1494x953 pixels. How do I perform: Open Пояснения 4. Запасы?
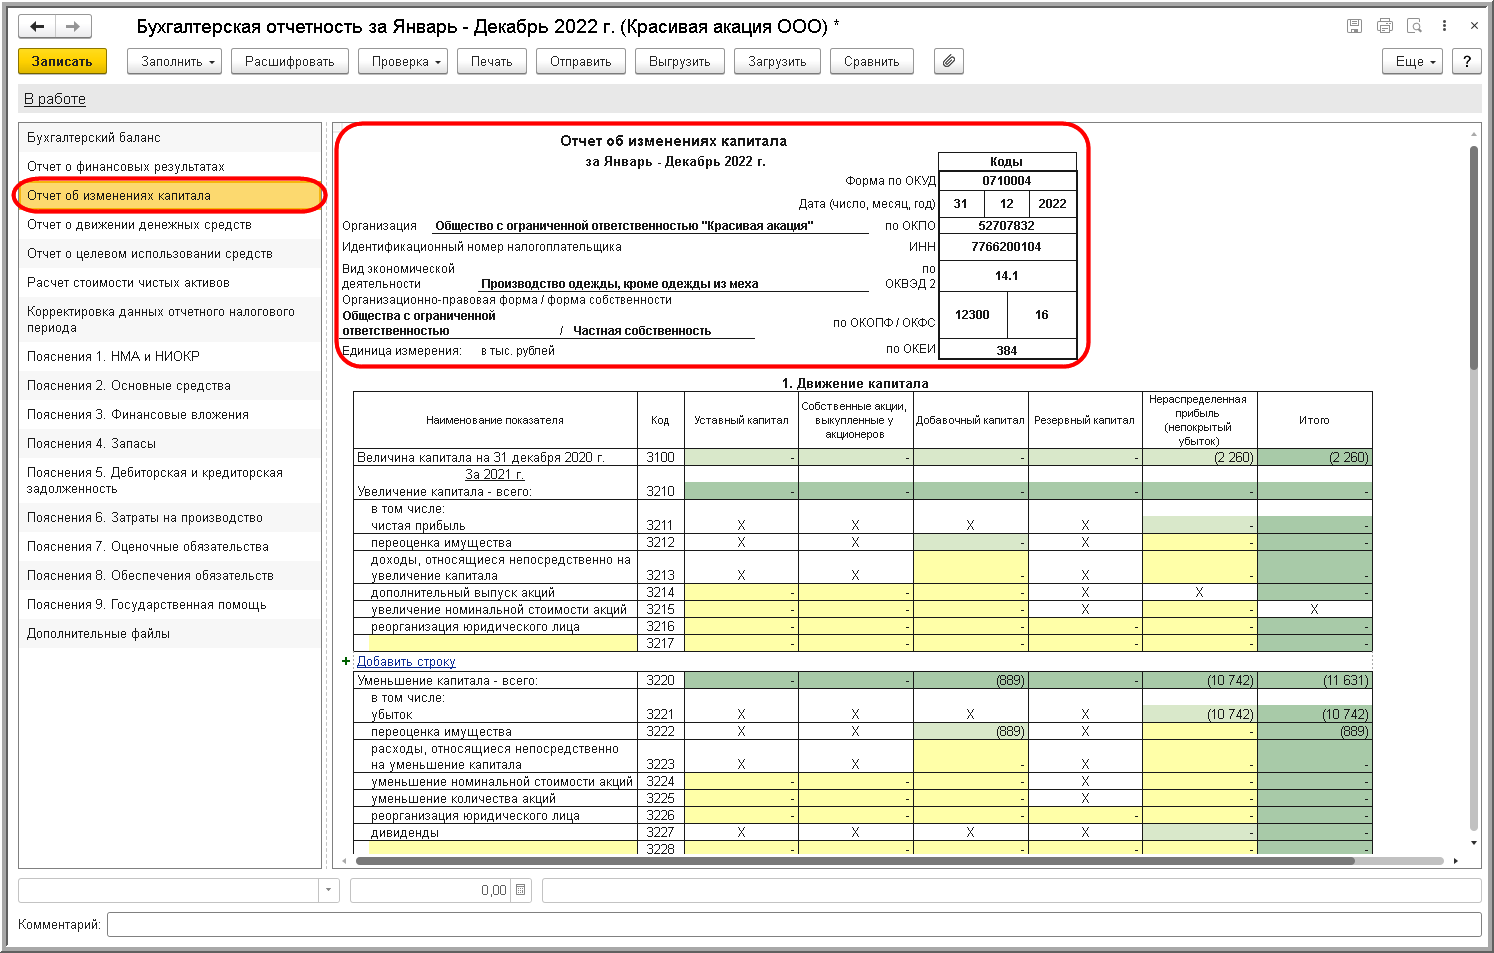170,444
